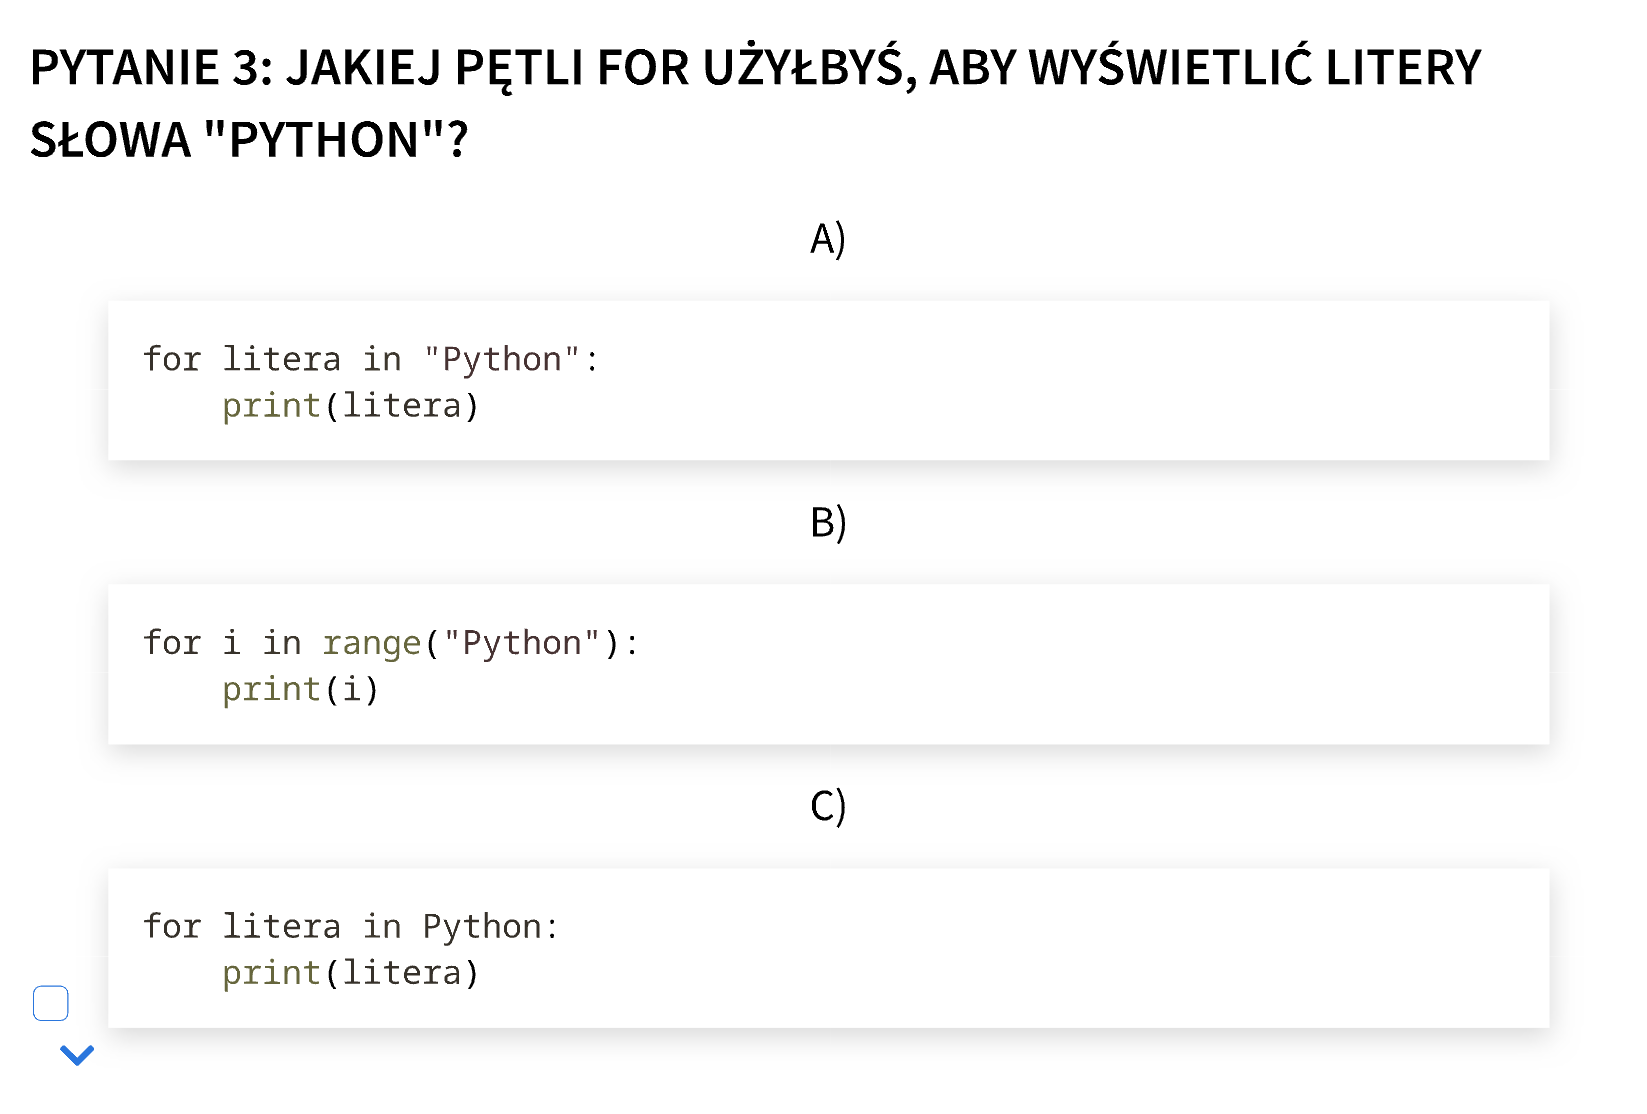Image resolution: width=1647 pixels, height=1114 pixels.
Task: Select answer label A)
Action: (x=827, y=240)
